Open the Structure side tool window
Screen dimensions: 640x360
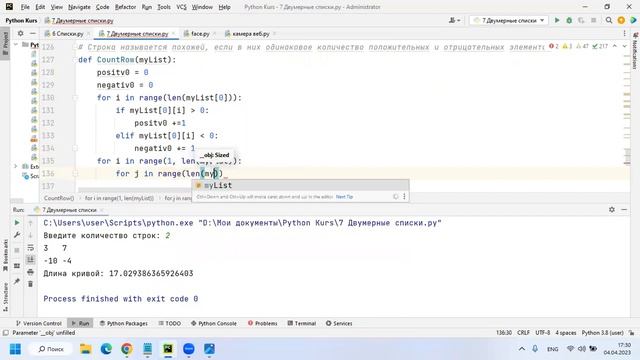pos(5,297)
